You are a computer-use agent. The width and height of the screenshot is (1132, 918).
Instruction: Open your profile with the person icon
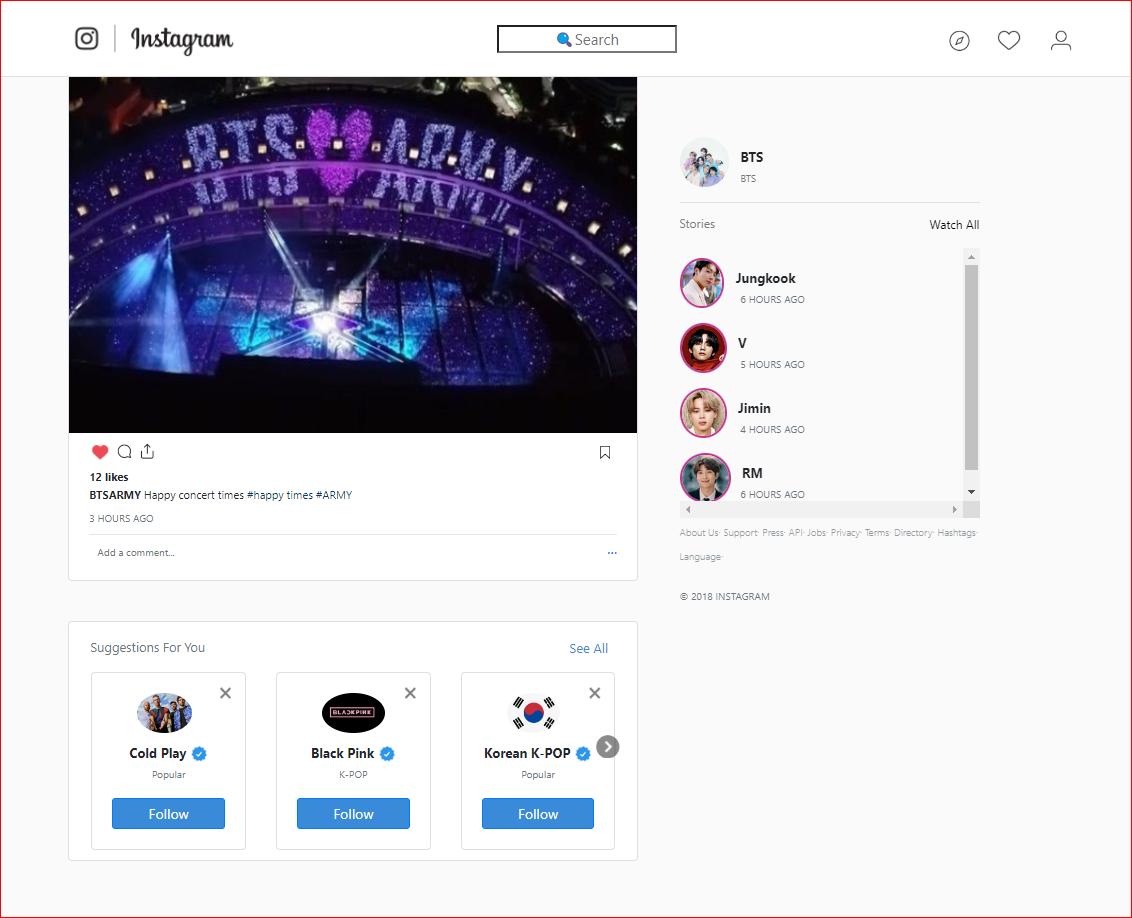tap(1061, 40)
